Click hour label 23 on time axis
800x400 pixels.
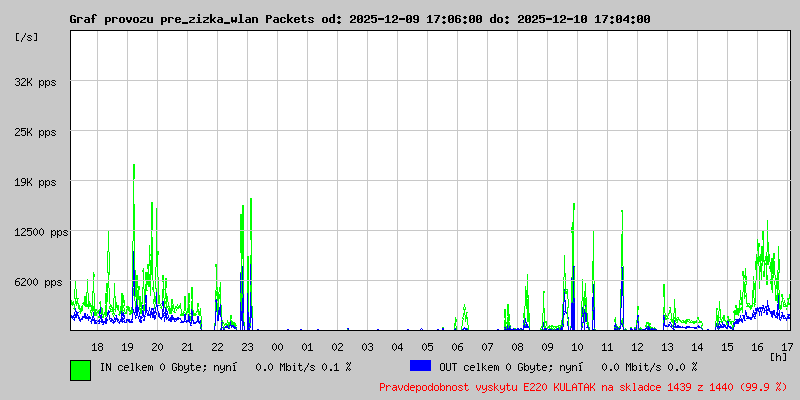247,347
